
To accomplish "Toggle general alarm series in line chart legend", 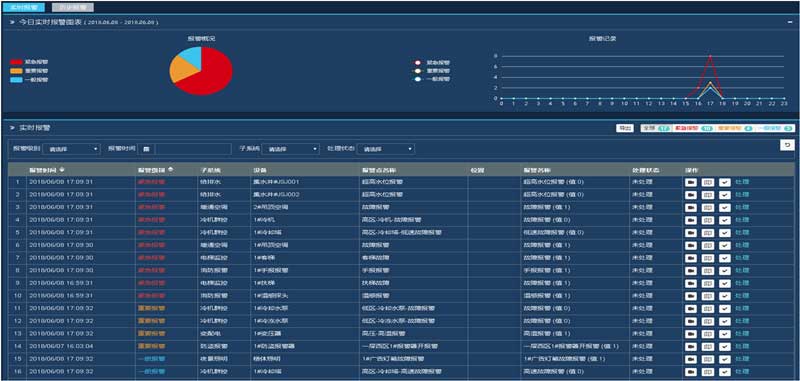I will pyautogui.click(x=432, y=79).
